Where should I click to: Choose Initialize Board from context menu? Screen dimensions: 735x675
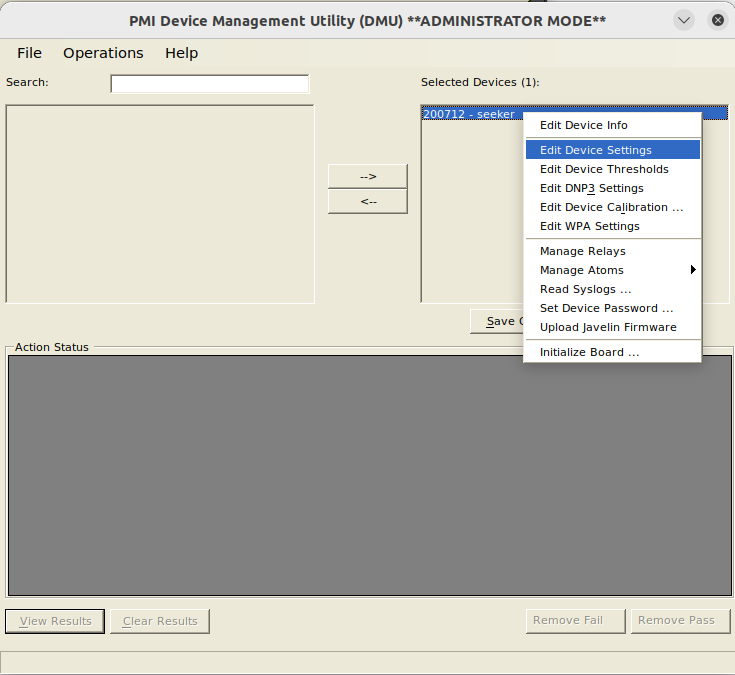point(589,352)
